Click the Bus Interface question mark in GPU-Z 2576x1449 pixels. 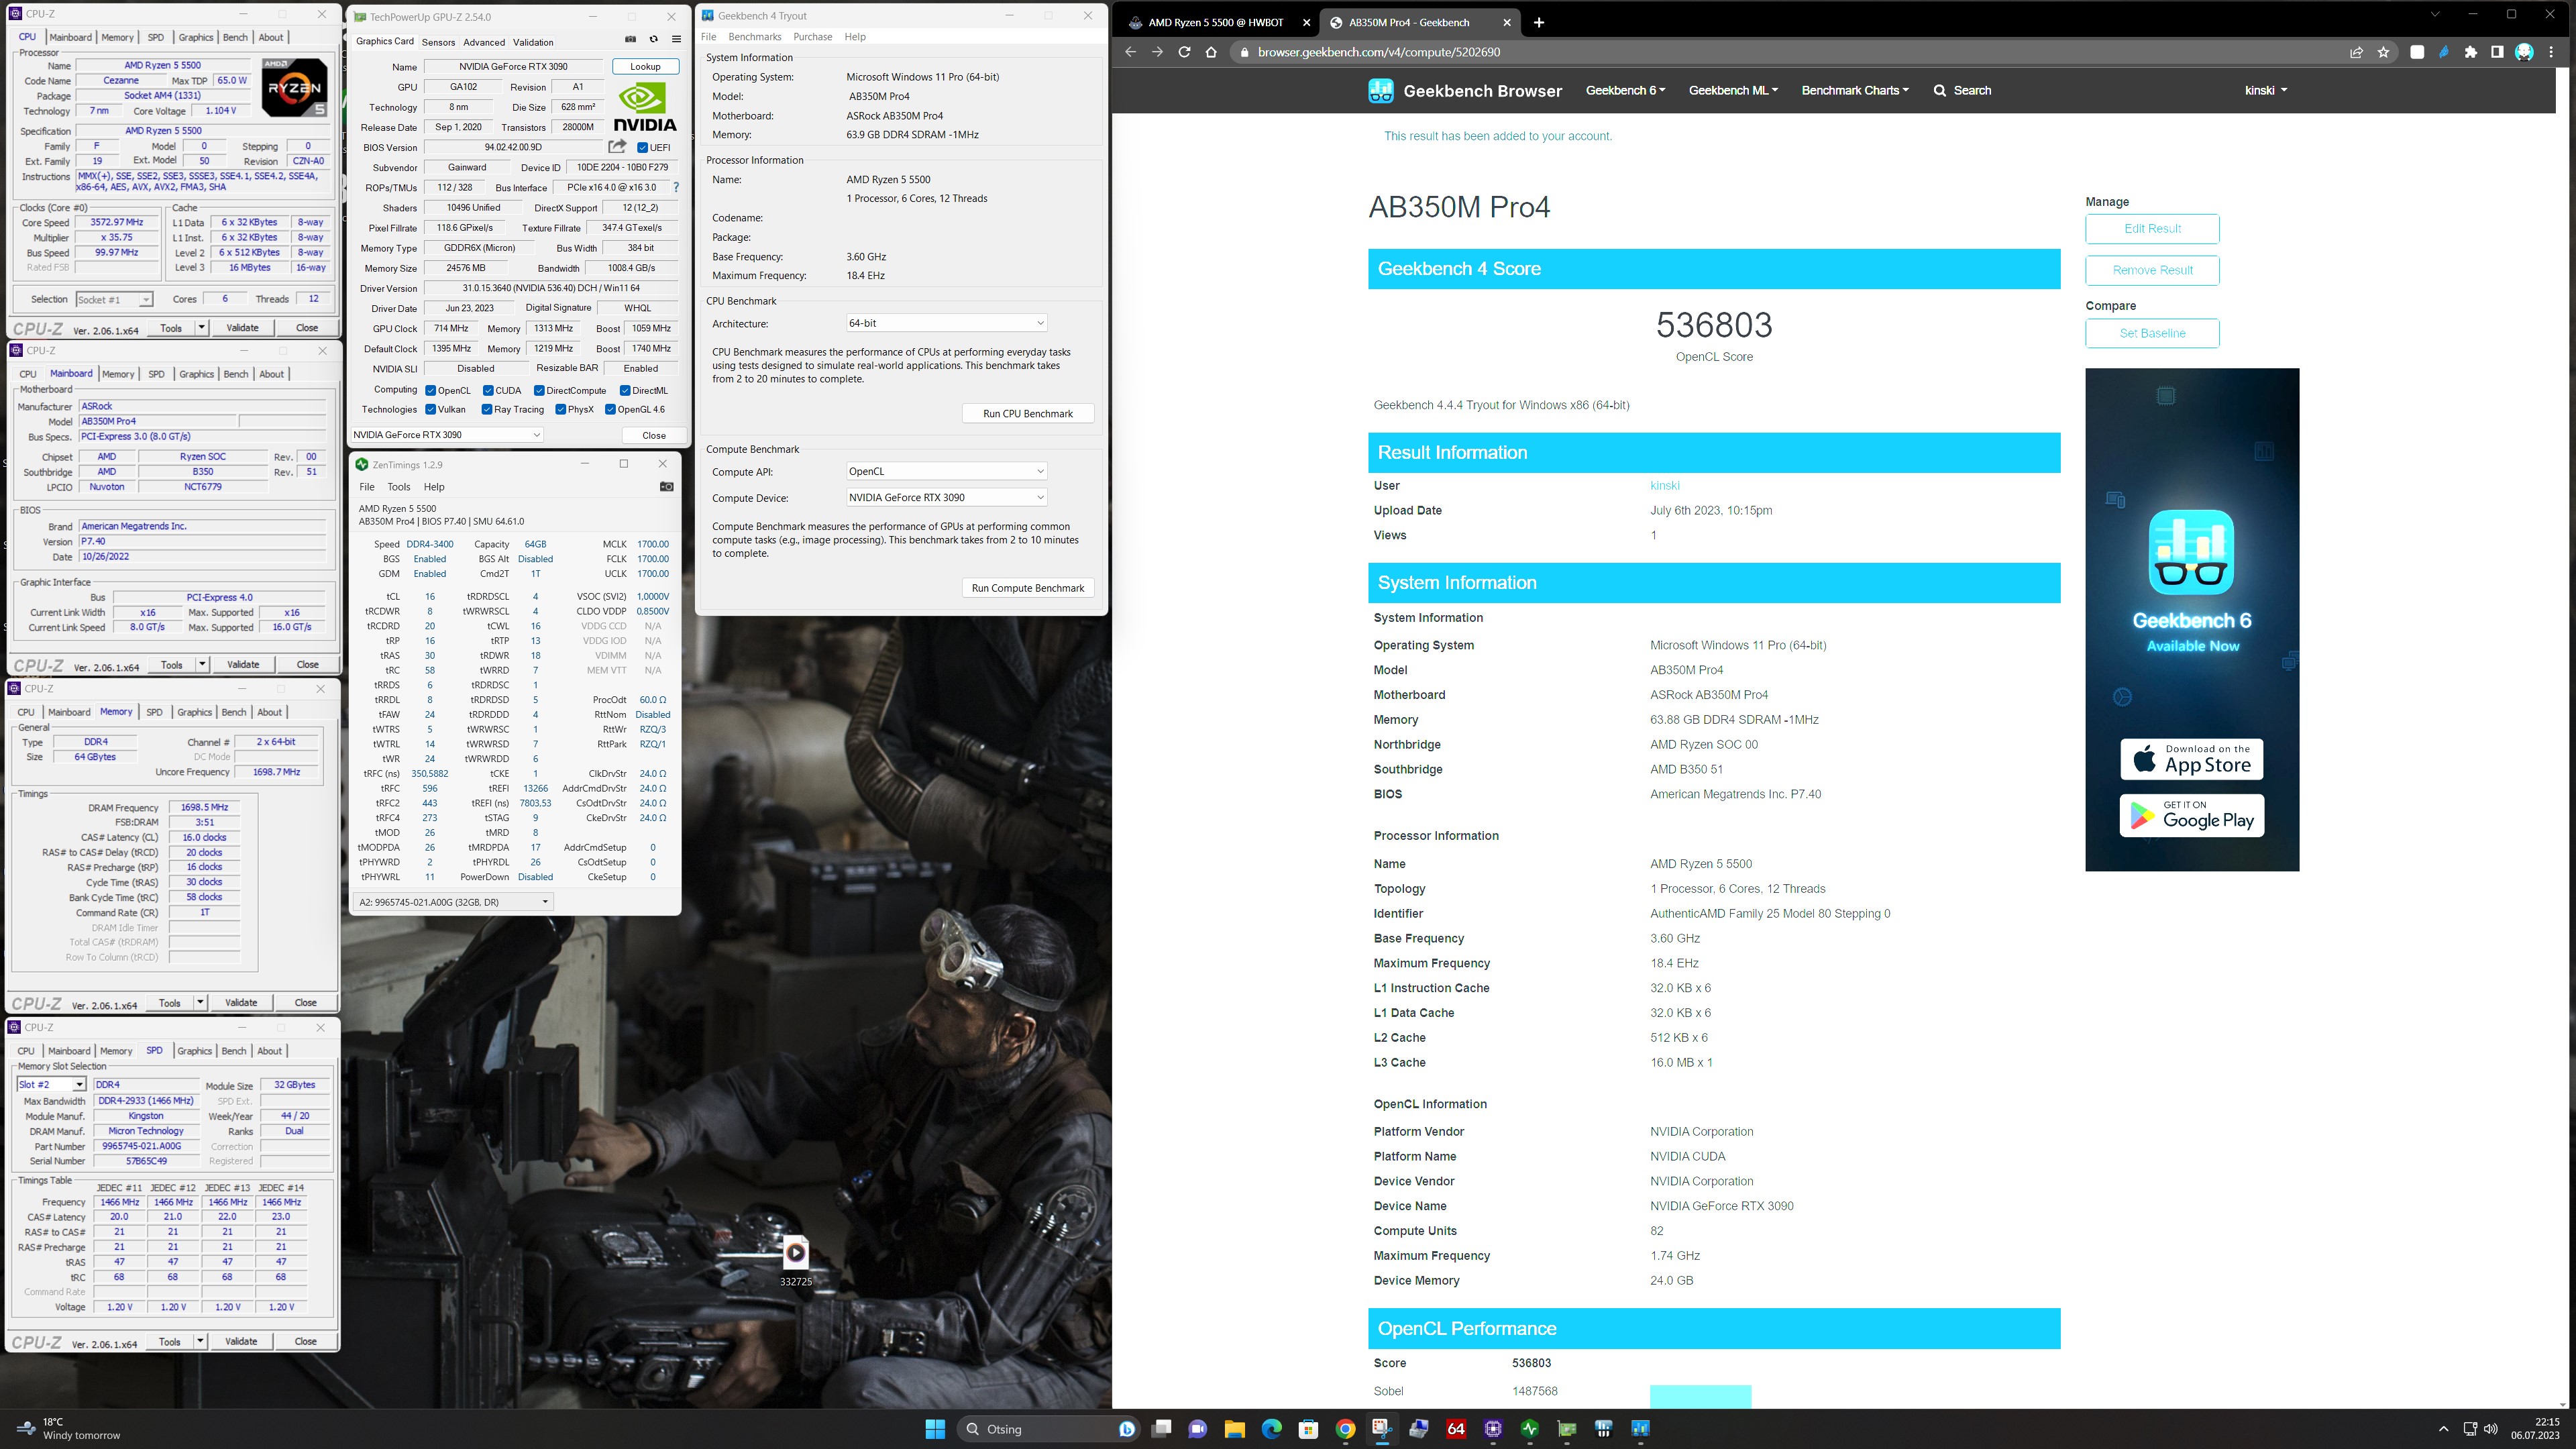[x=676, y=187]
